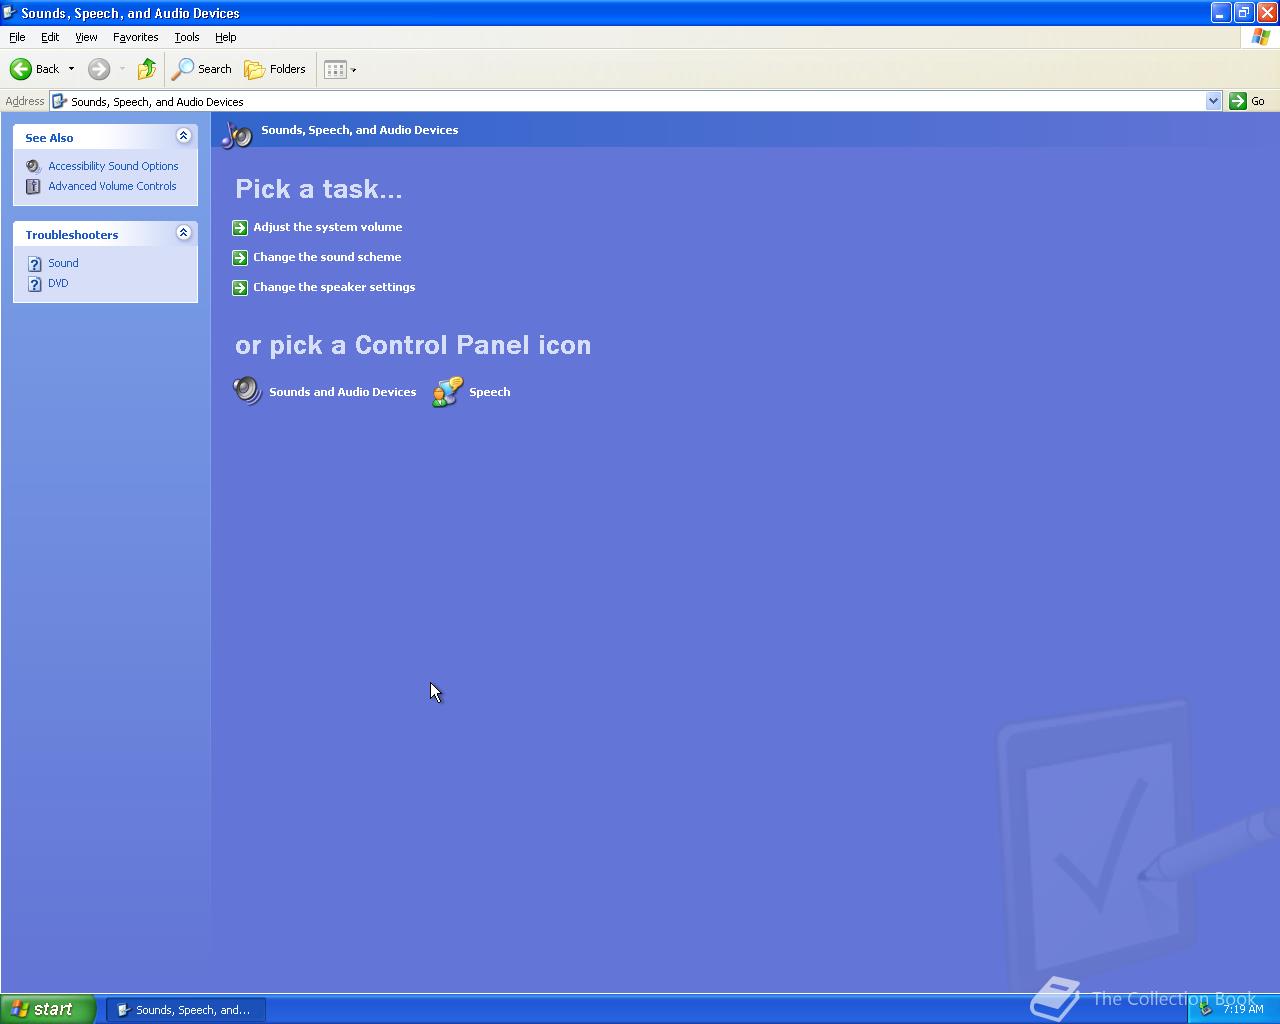Image resolution: width=1280 pixels, height=1024 pixels.
Task: Open Advanced Volume Controls link
Action: pyautogui.click(x=112, y=186)
